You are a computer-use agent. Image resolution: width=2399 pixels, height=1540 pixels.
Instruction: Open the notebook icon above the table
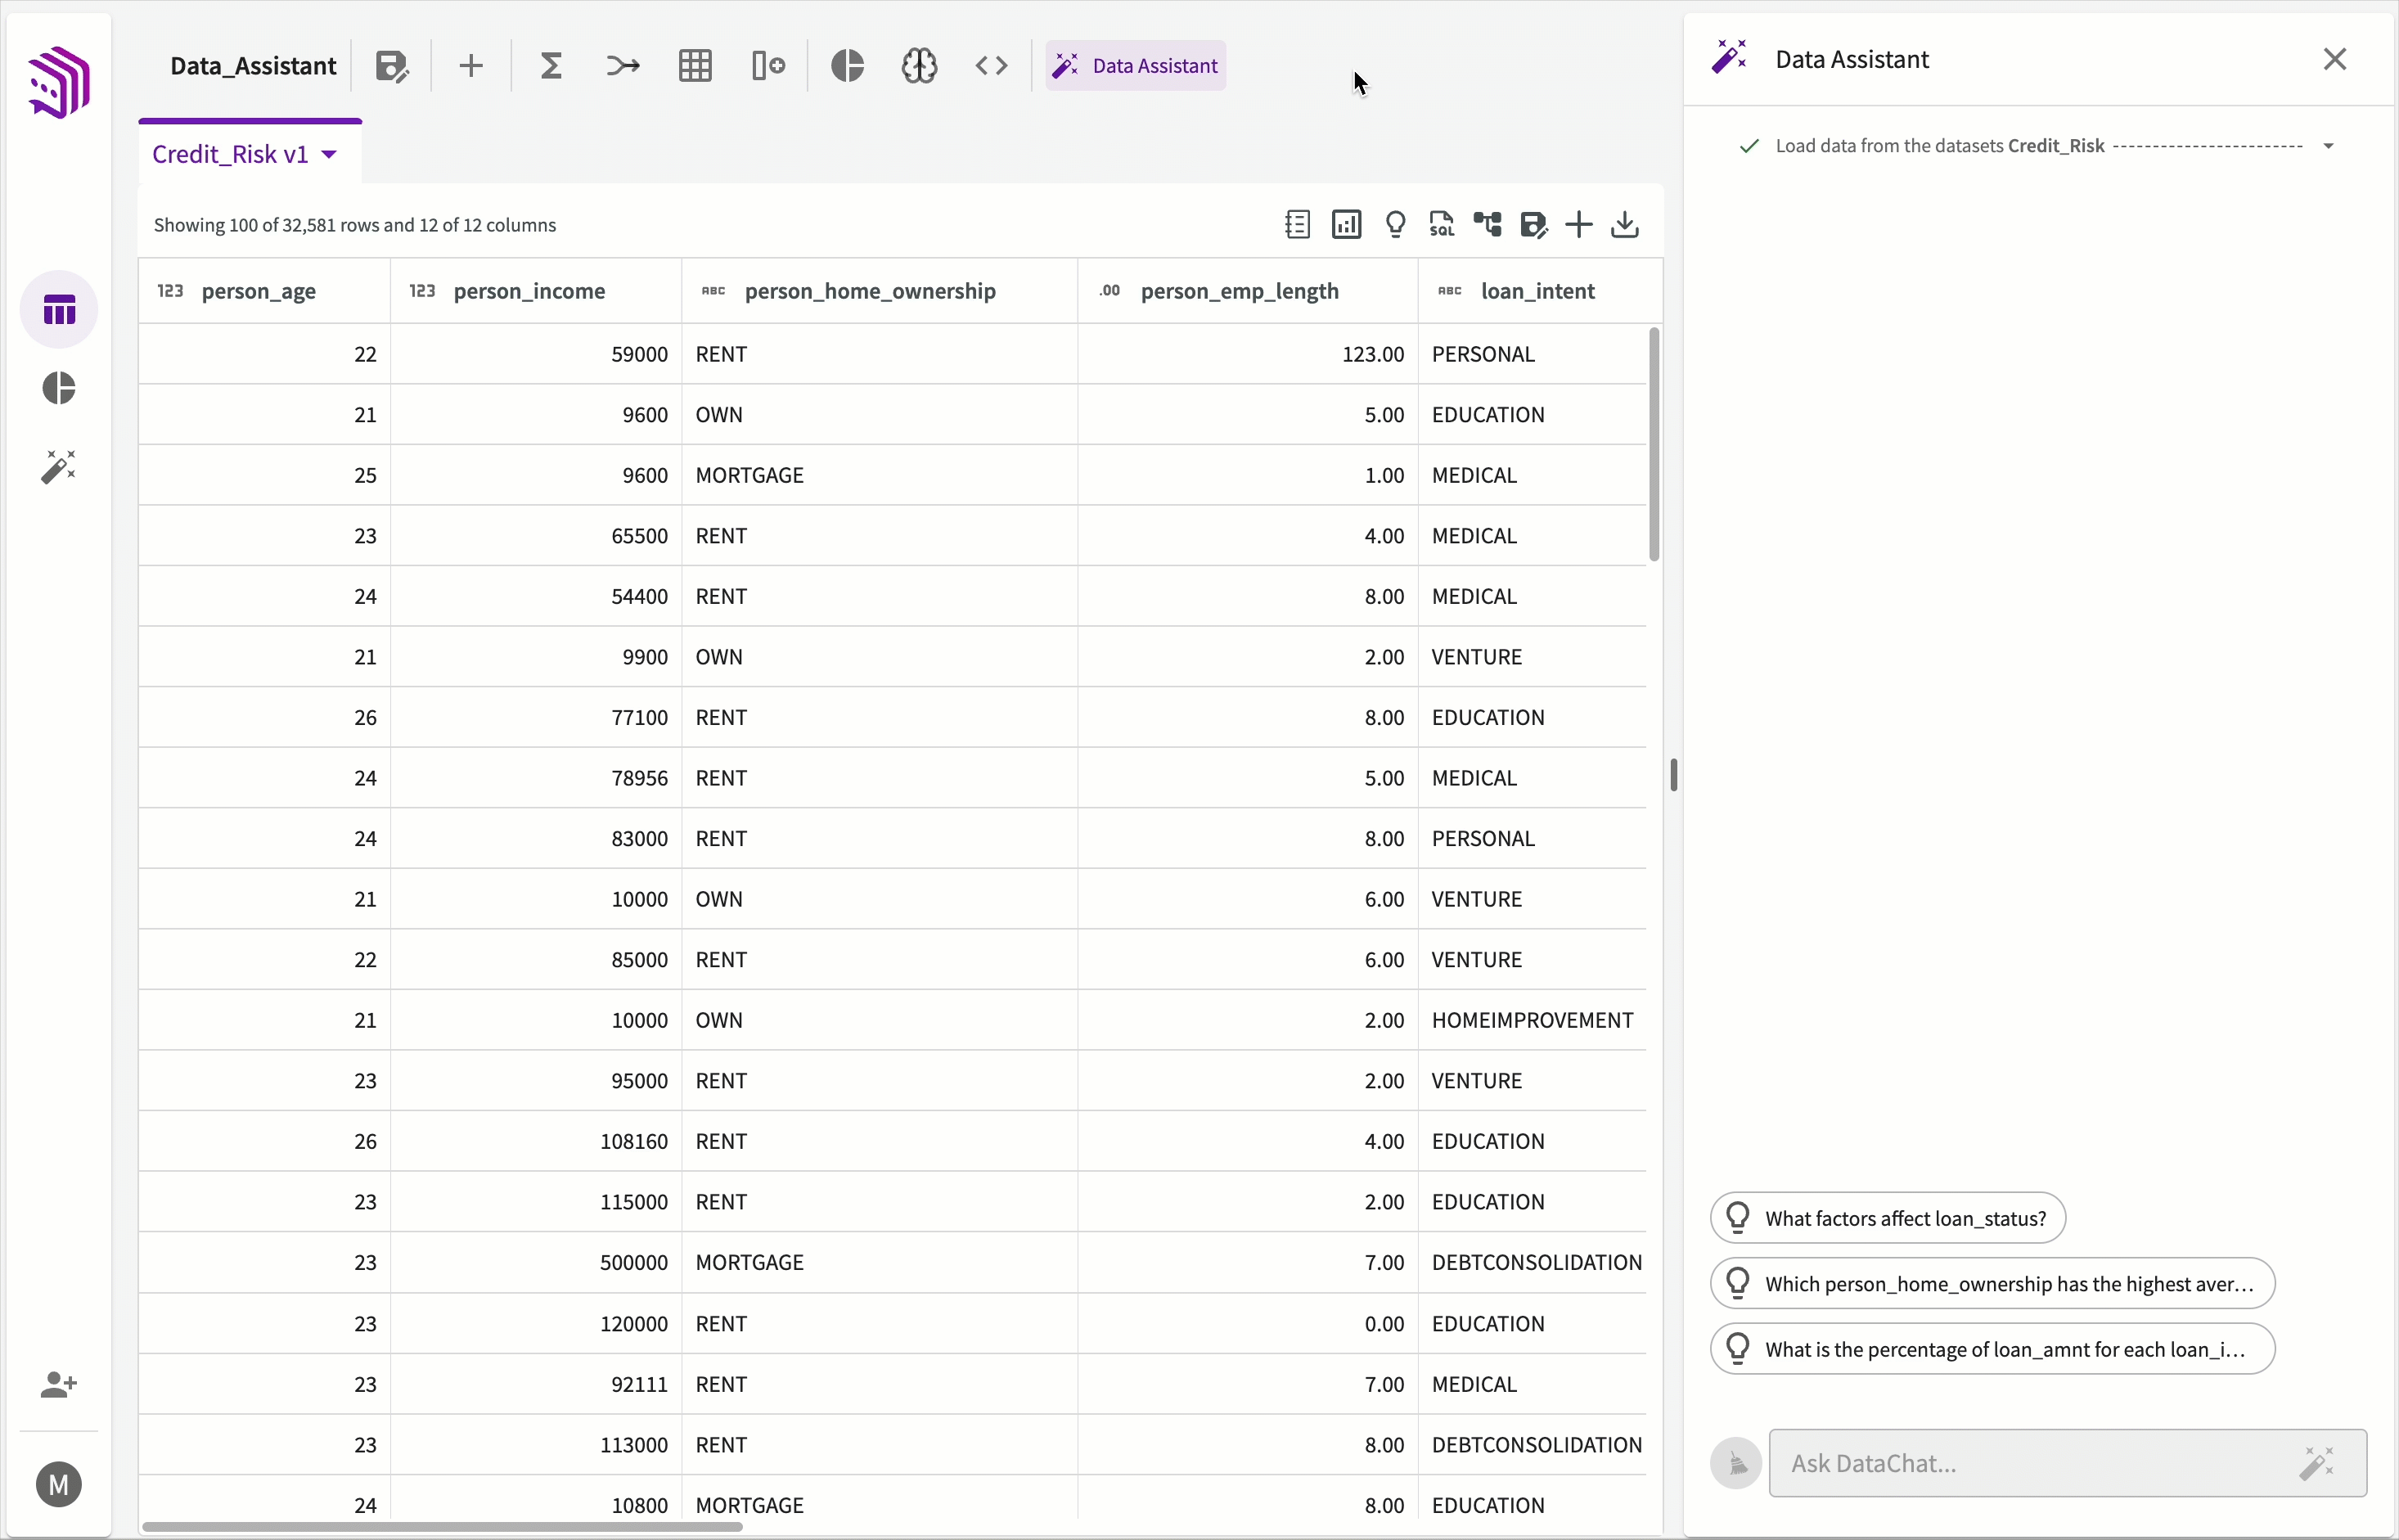coord(1297,225)
